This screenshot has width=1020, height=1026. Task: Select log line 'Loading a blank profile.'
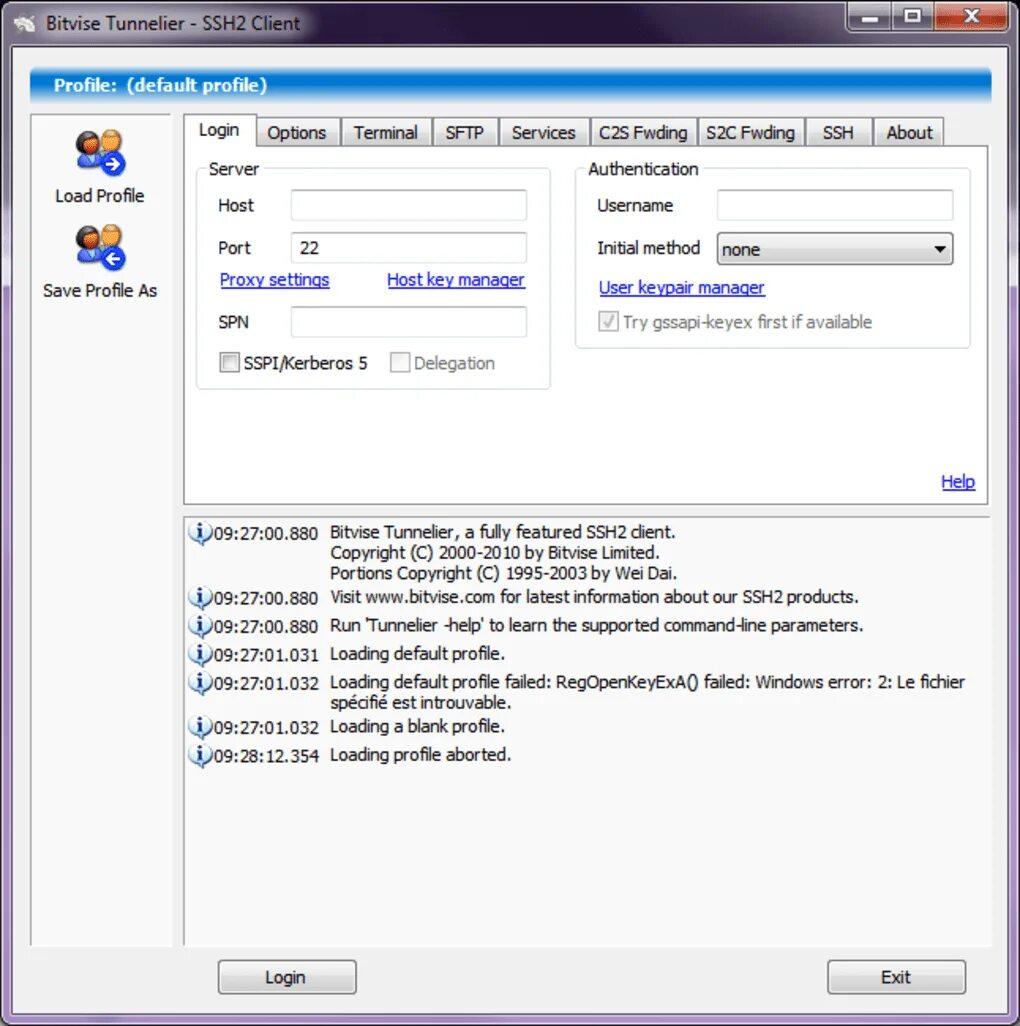pos(417,726)
